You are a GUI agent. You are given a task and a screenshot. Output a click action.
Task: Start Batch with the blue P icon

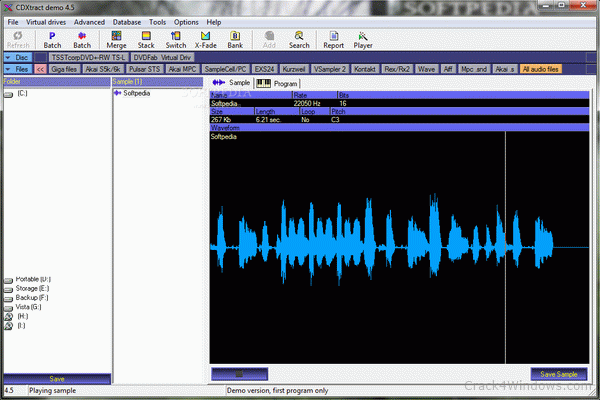(52, 40)
